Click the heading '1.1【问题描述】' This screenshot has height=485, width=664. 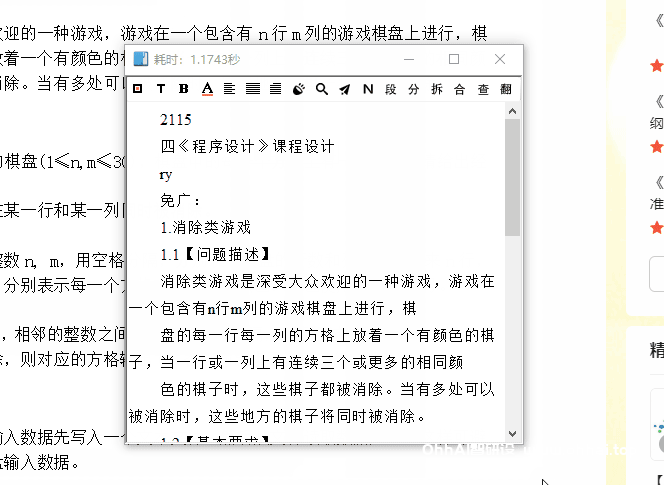(216, 255)
